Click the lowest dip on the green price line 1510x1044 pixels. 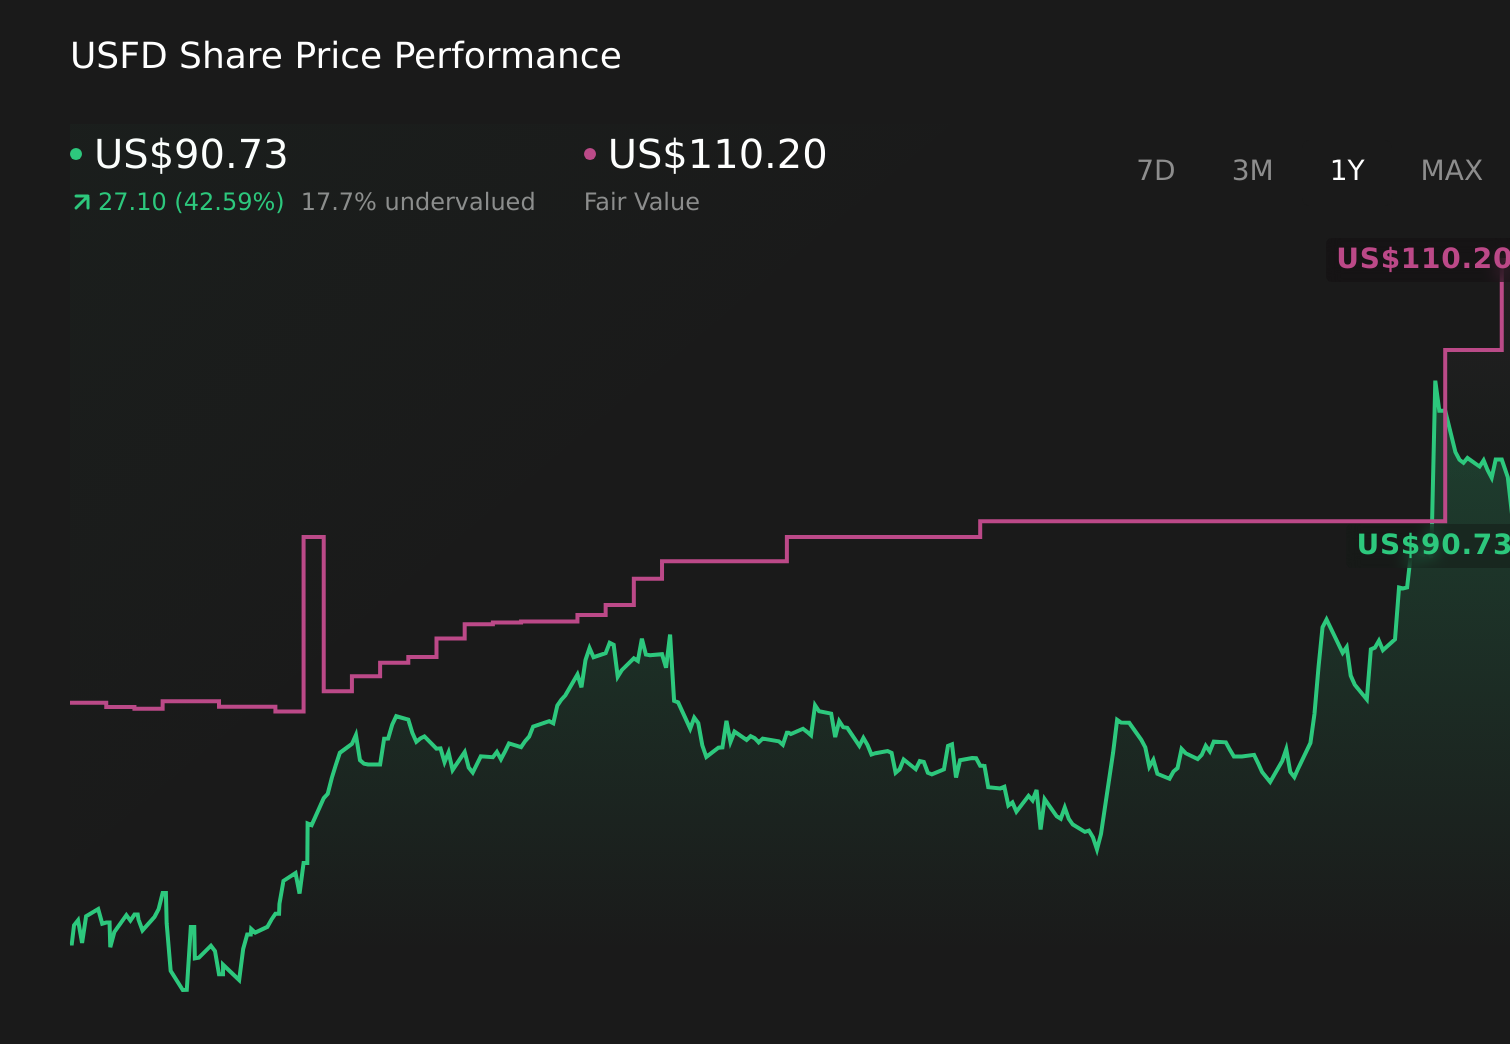pos(183,990)
